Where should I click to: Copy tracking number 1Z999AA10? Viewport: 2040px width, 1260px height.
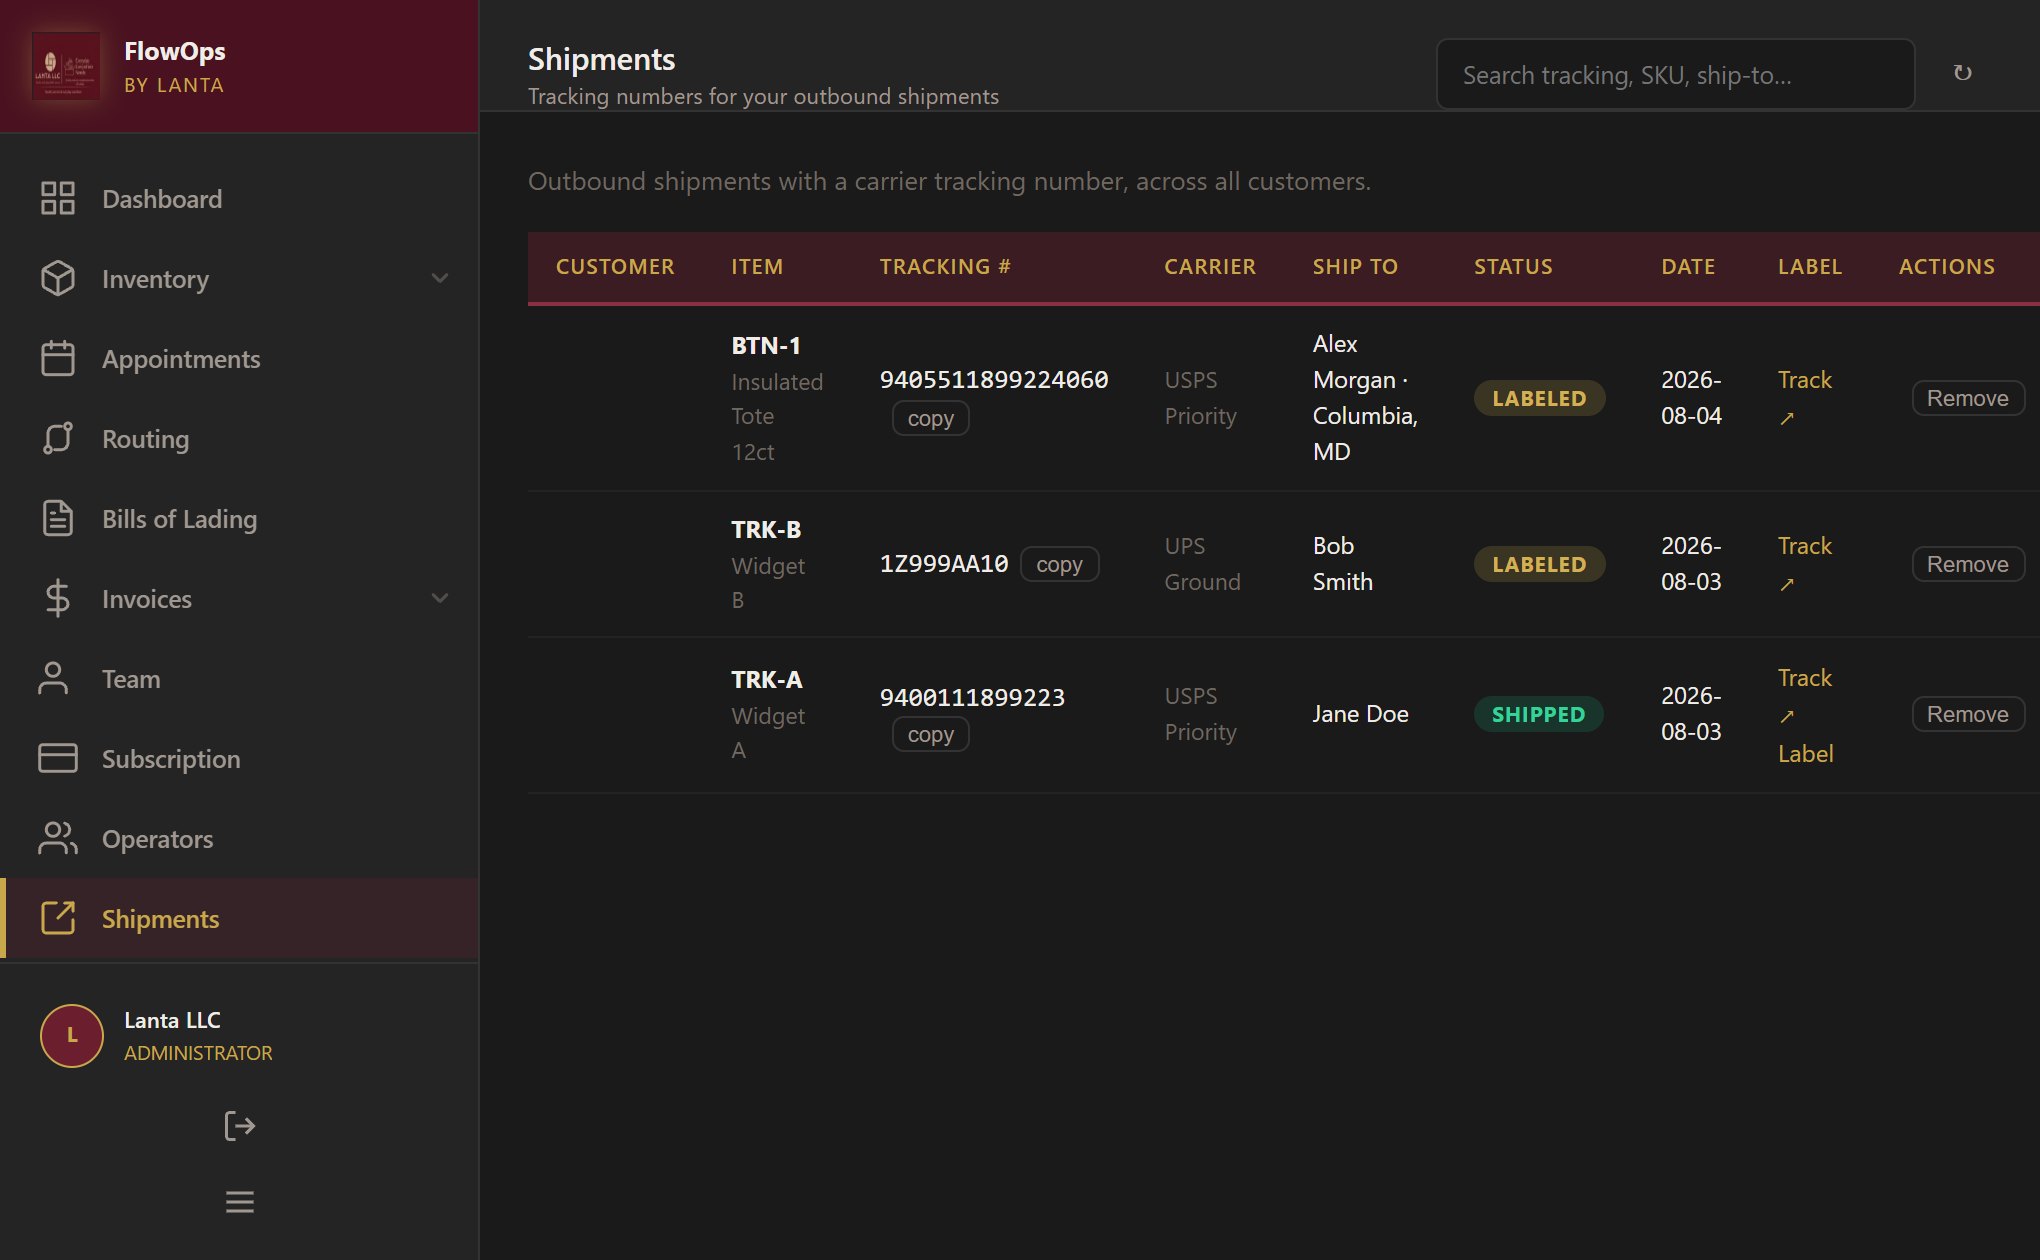(x=1059, y=564)
